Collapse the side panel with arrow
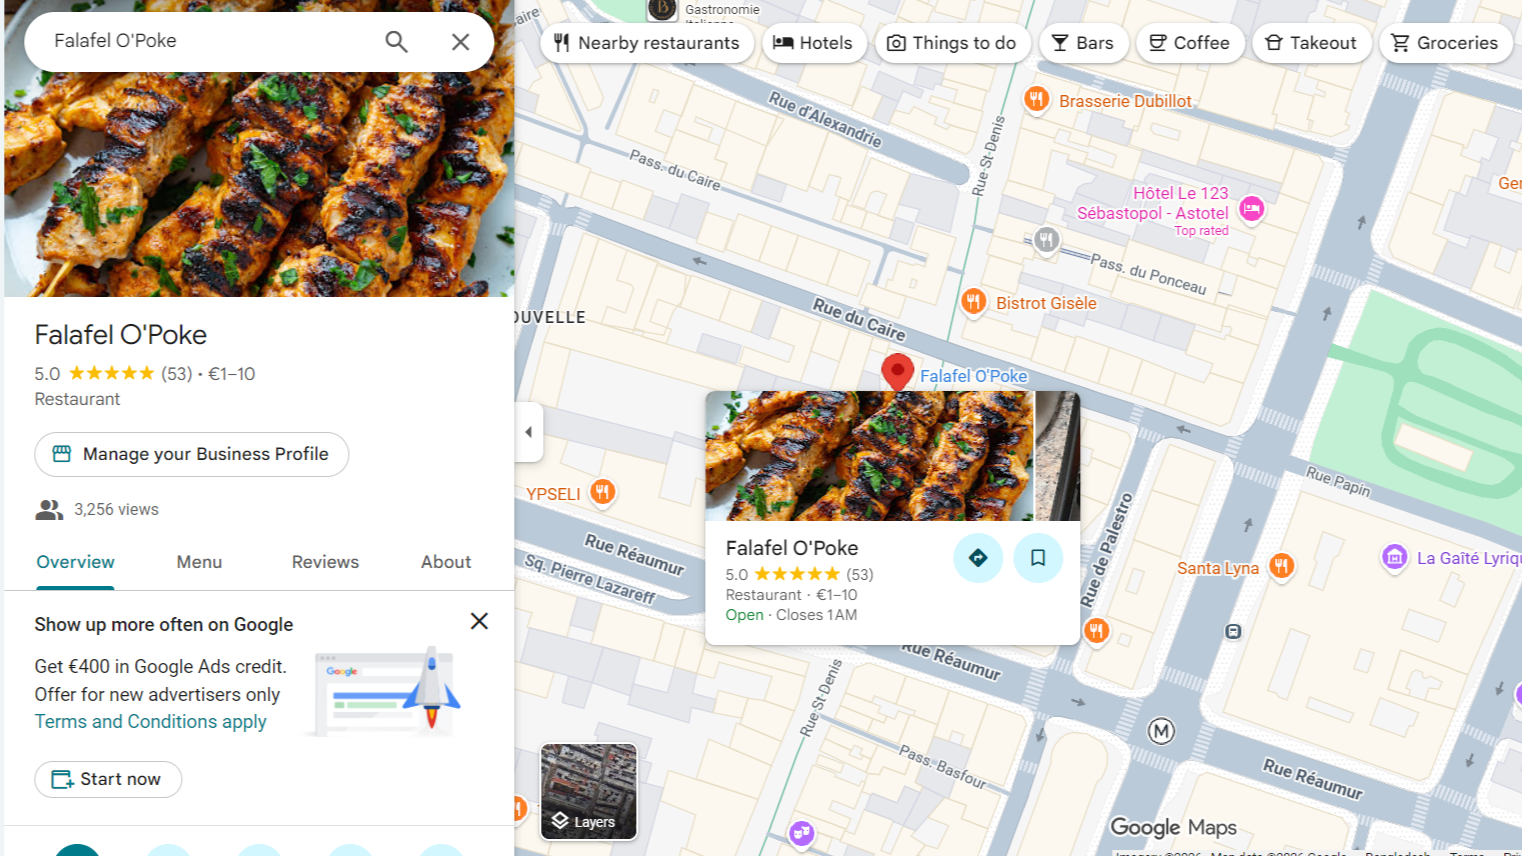 tap(529, 432)
